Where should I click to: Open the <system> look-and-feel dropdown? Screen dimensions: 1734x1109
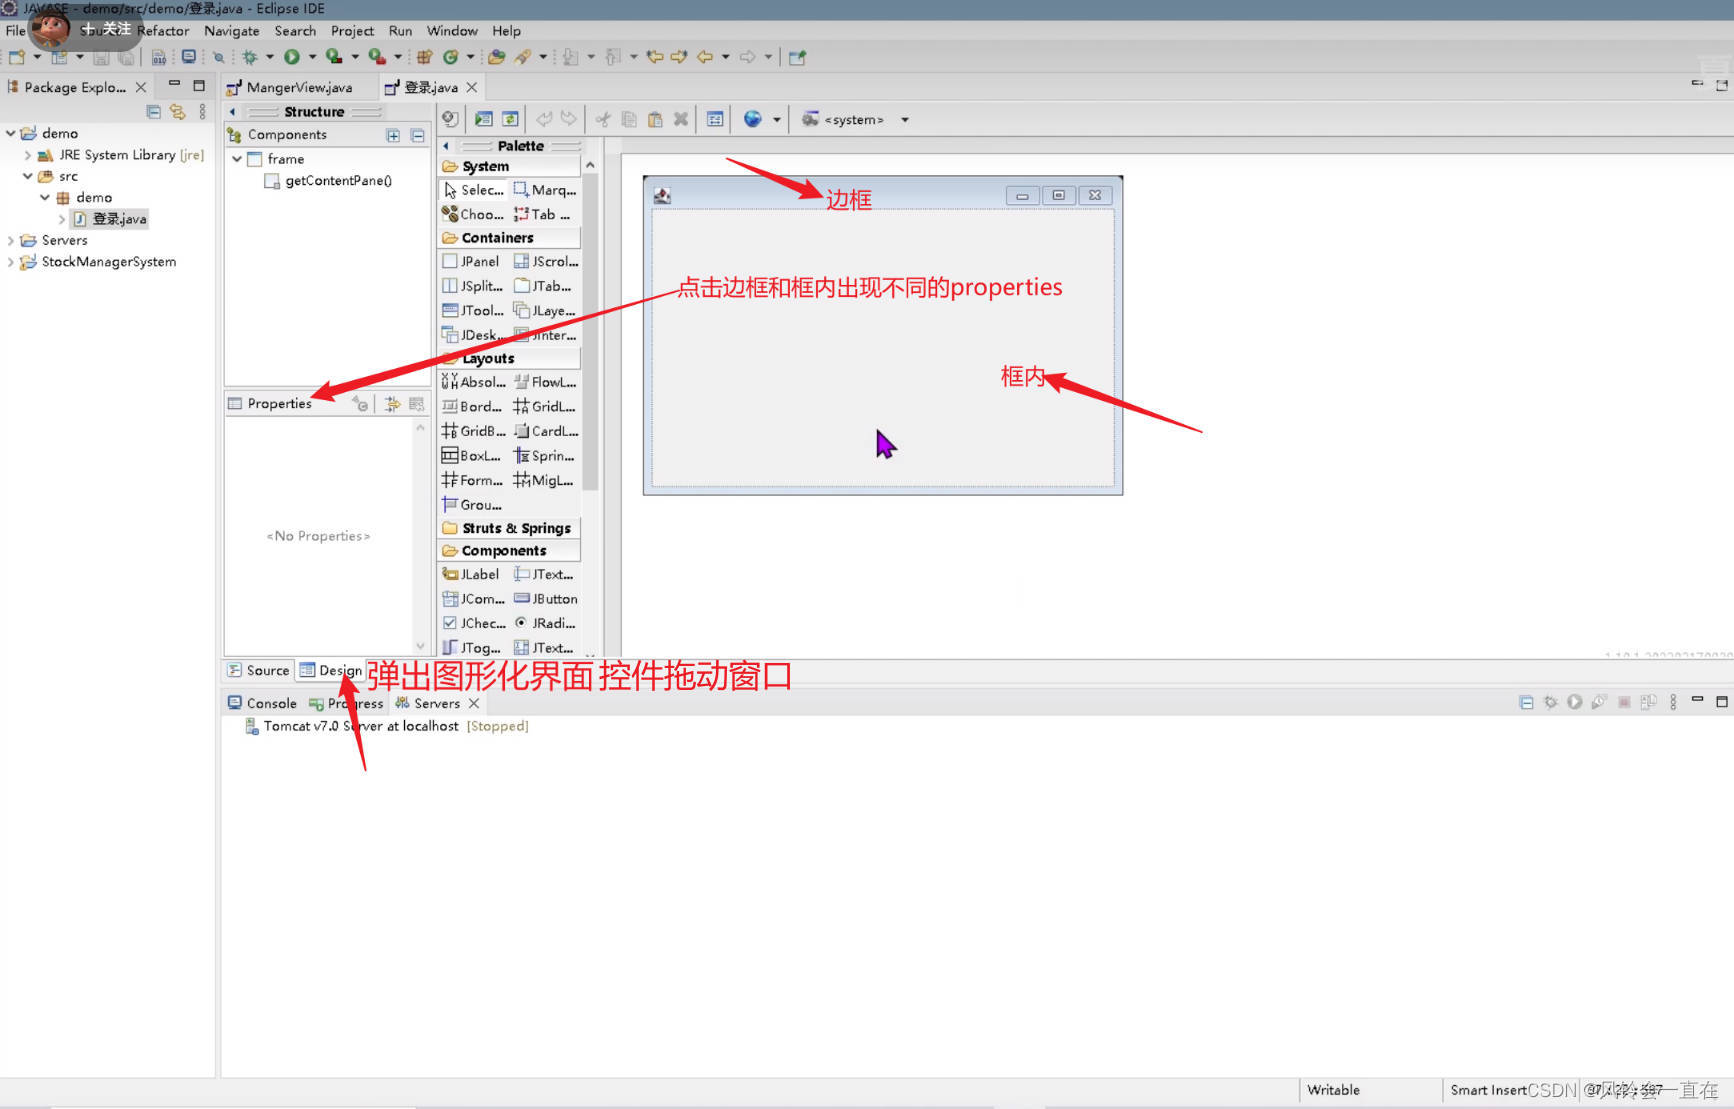[x=904, y=119]
